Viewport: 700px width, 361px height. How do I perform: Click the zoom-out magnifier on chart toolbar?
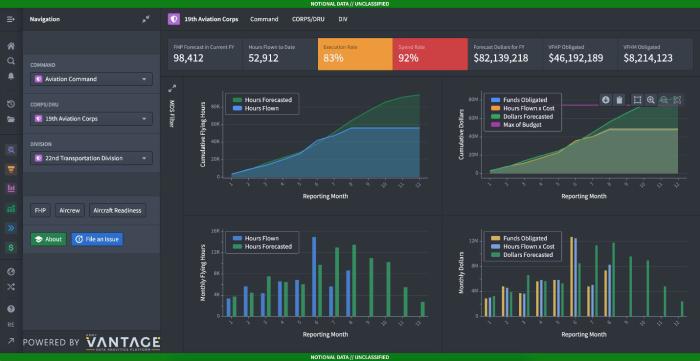tap(664, 100)
